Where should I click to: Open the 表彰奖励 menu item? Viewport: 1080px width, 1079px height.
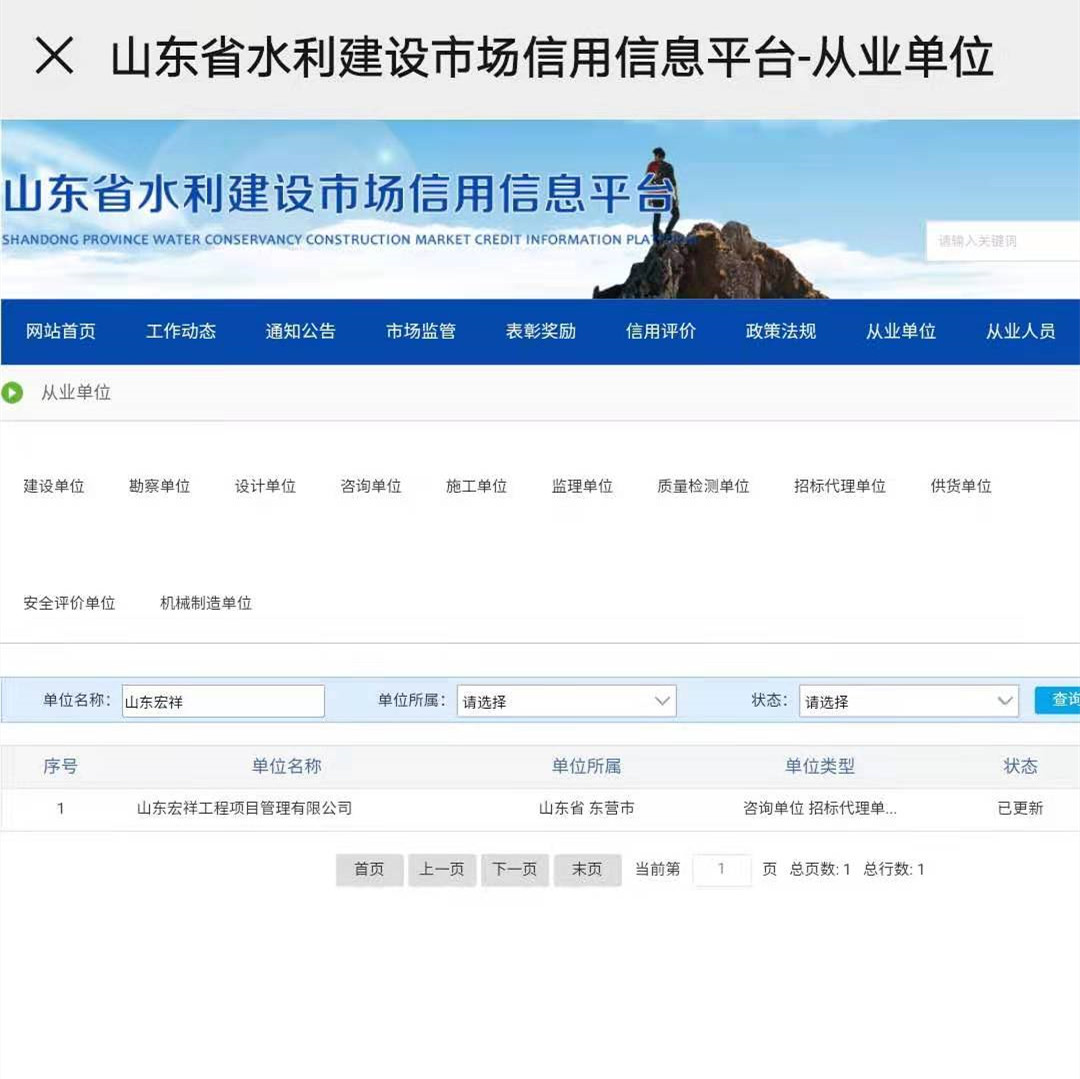[x=541, y=331]
